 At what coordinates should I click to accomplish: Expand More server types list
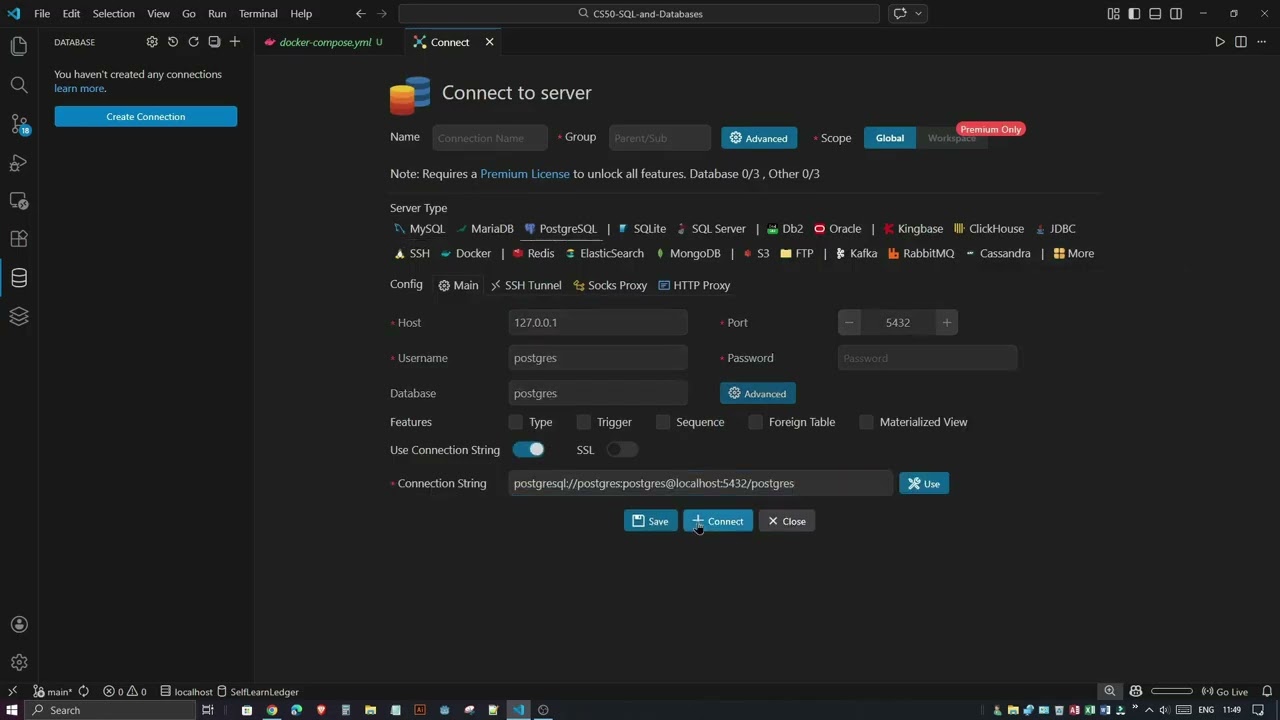coord(1073,253)
